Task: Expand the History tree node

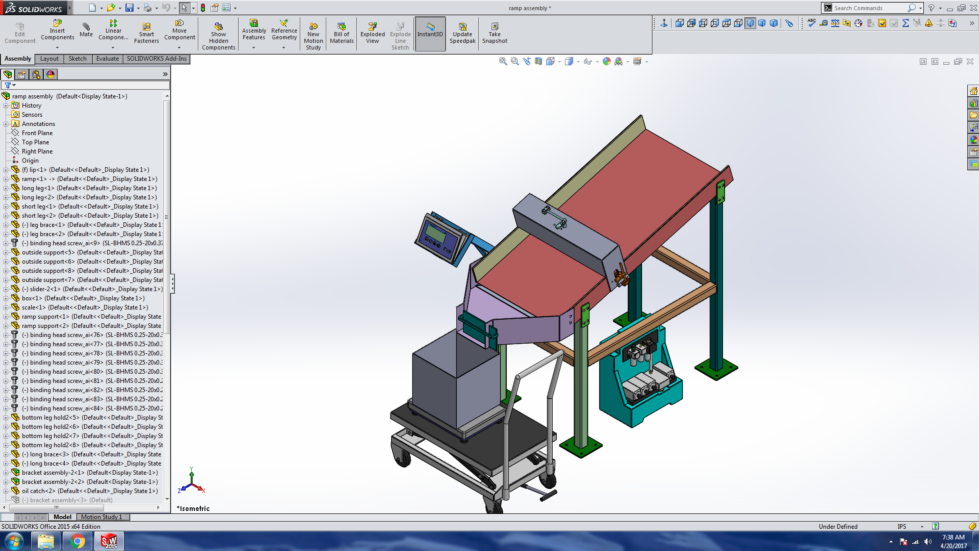Action: 5,105
